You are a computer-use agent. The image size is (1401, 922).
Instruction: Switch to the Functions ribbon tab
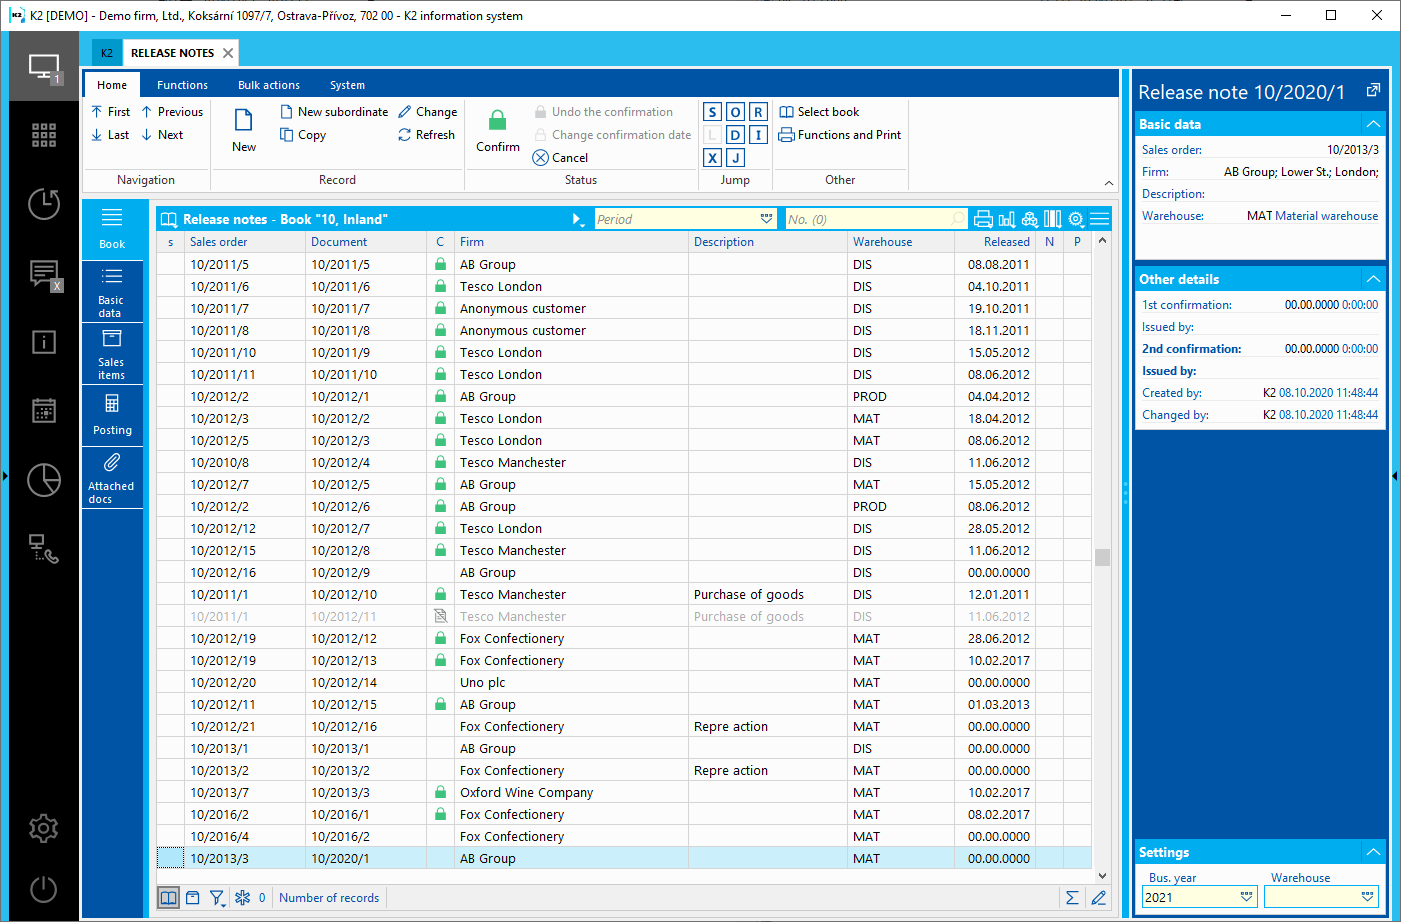pos(182,85)
